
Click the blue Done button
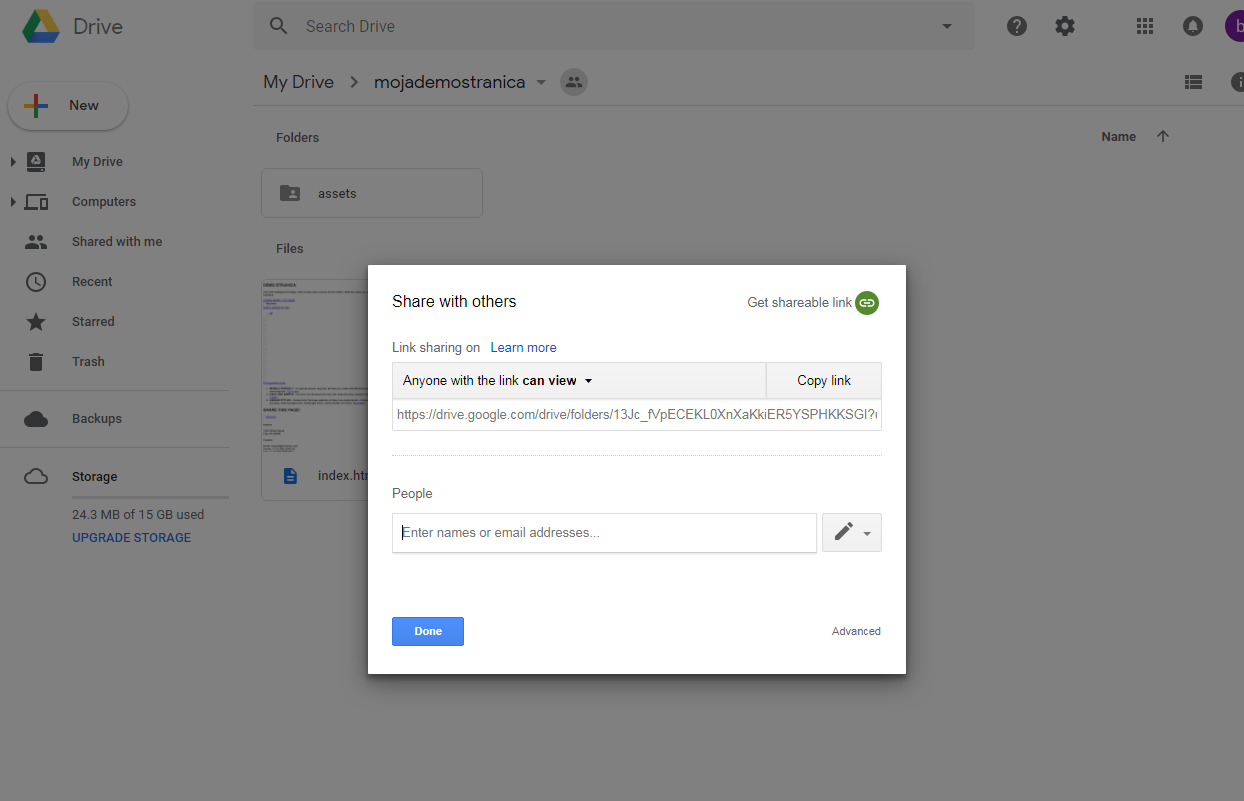click(x=428, y=631)
